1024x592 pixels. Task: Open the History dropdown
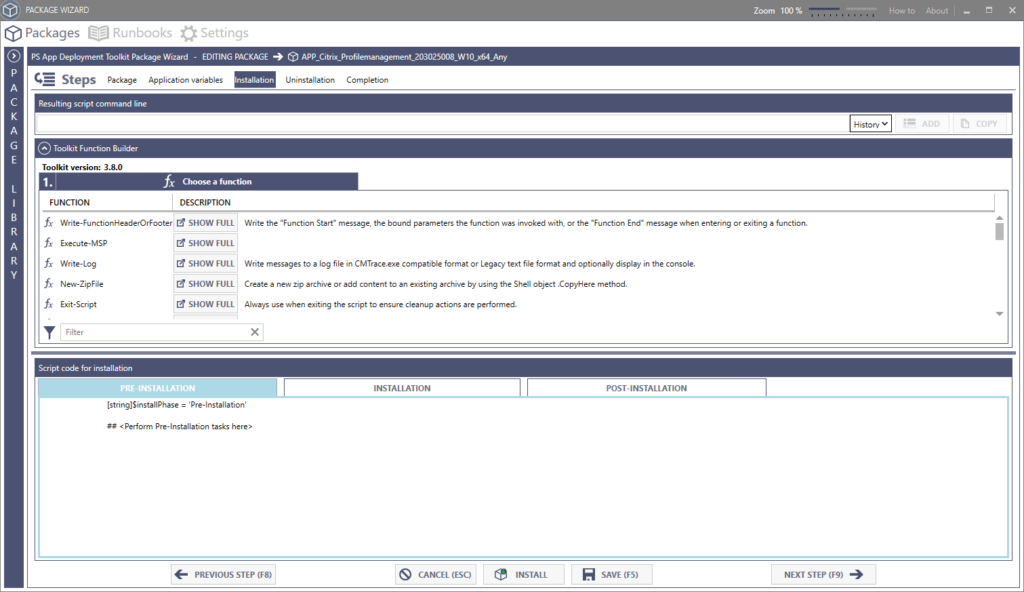[x=871, y=123]
